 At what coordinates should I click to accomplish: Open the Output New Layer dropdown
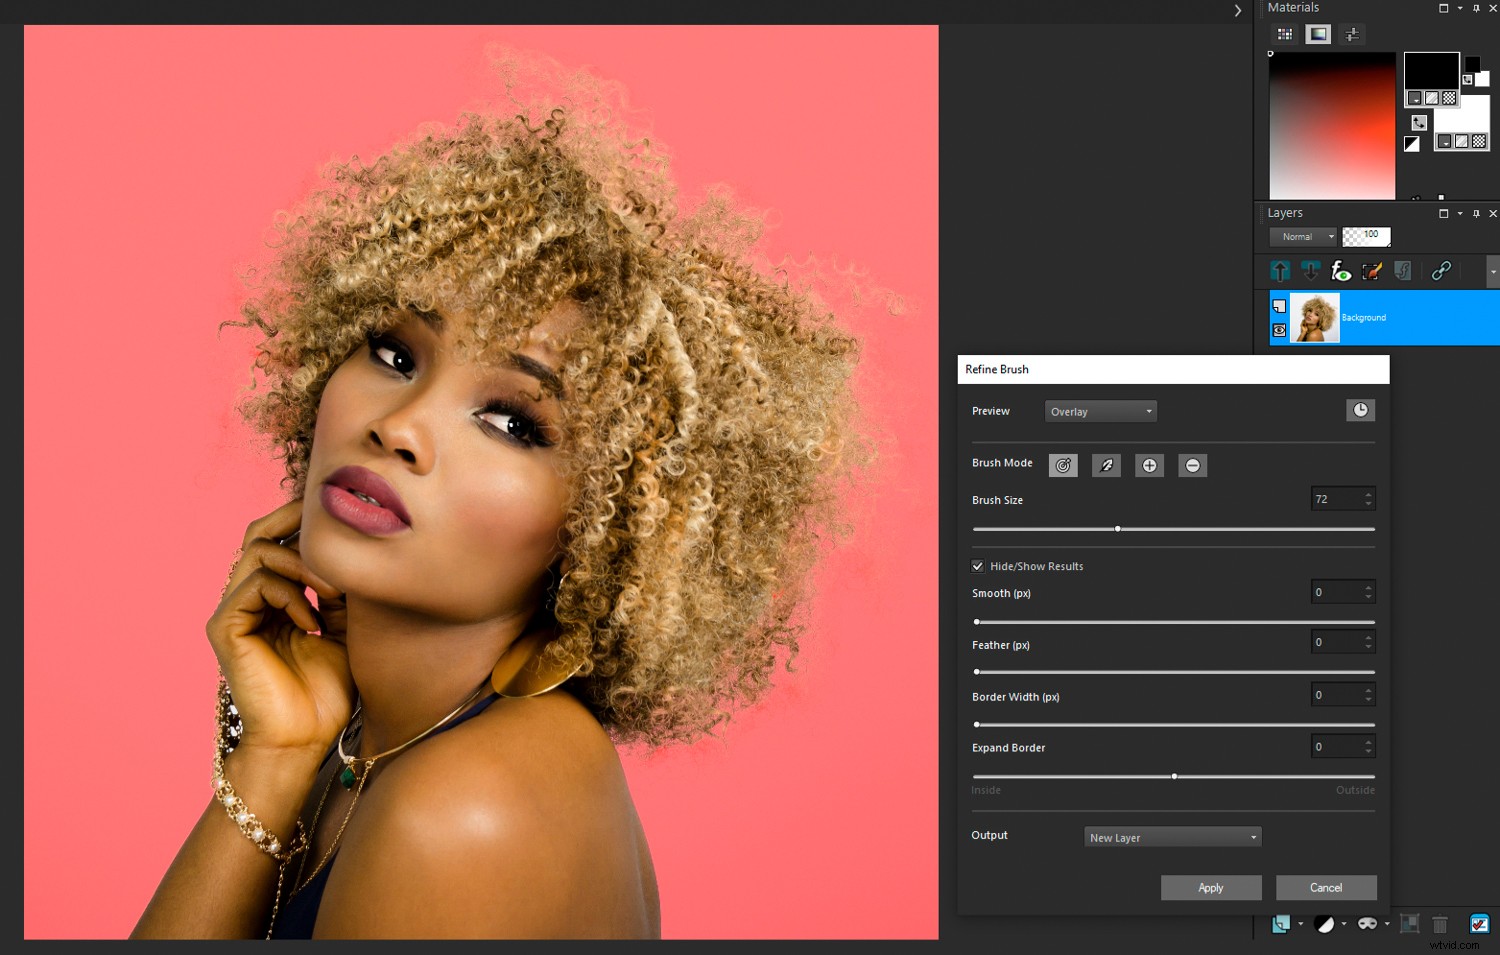pos(1171,837)
